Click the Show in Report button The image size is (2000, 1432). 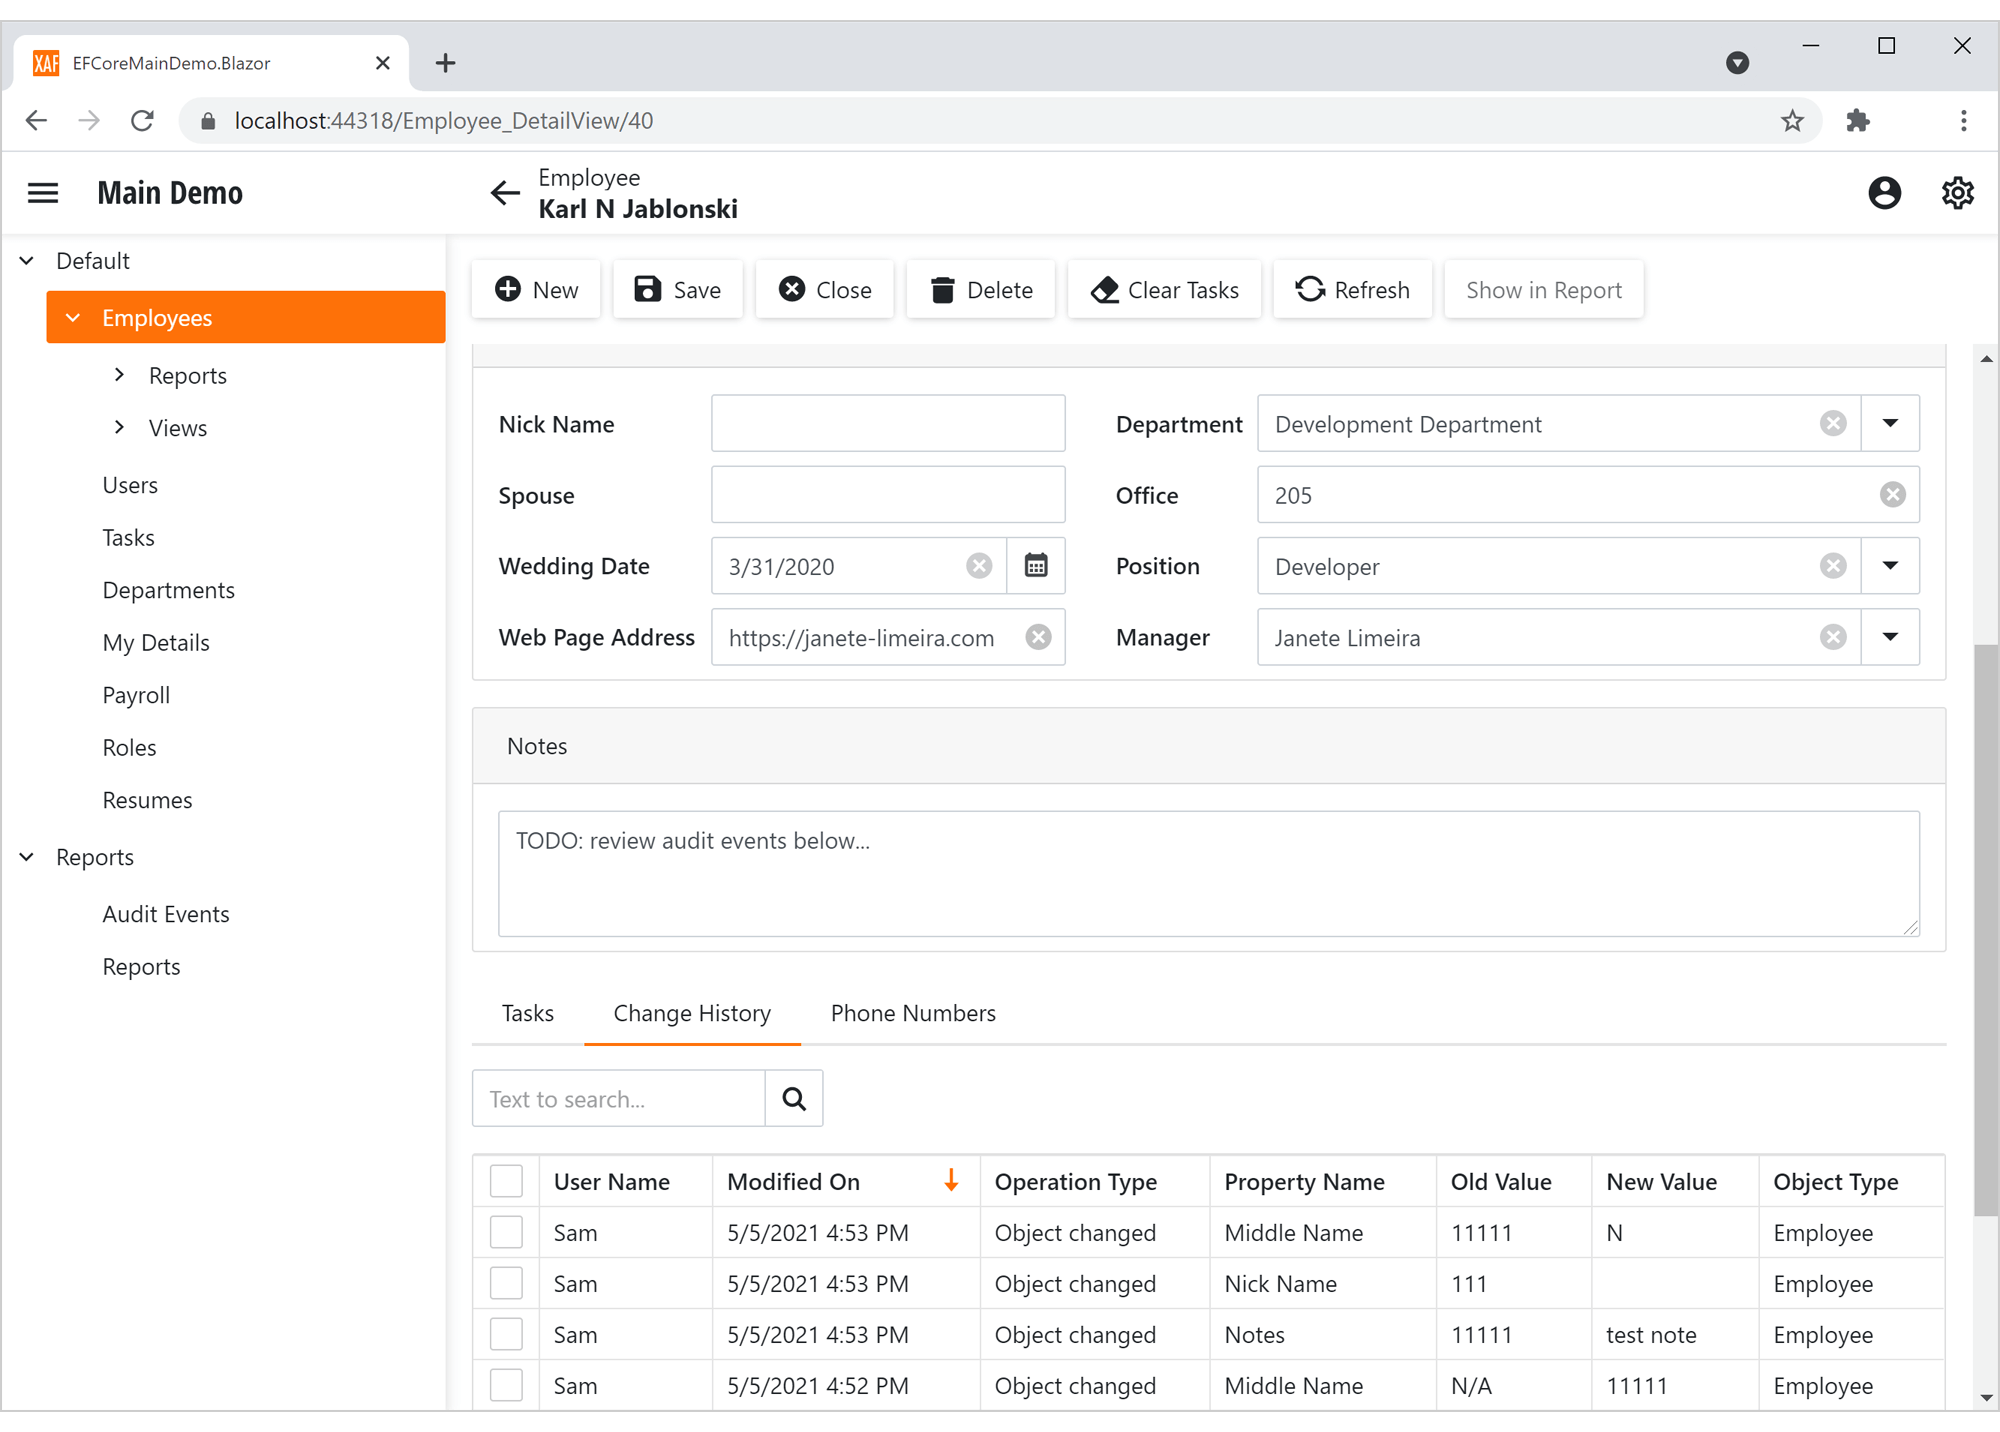[1543, 289]
